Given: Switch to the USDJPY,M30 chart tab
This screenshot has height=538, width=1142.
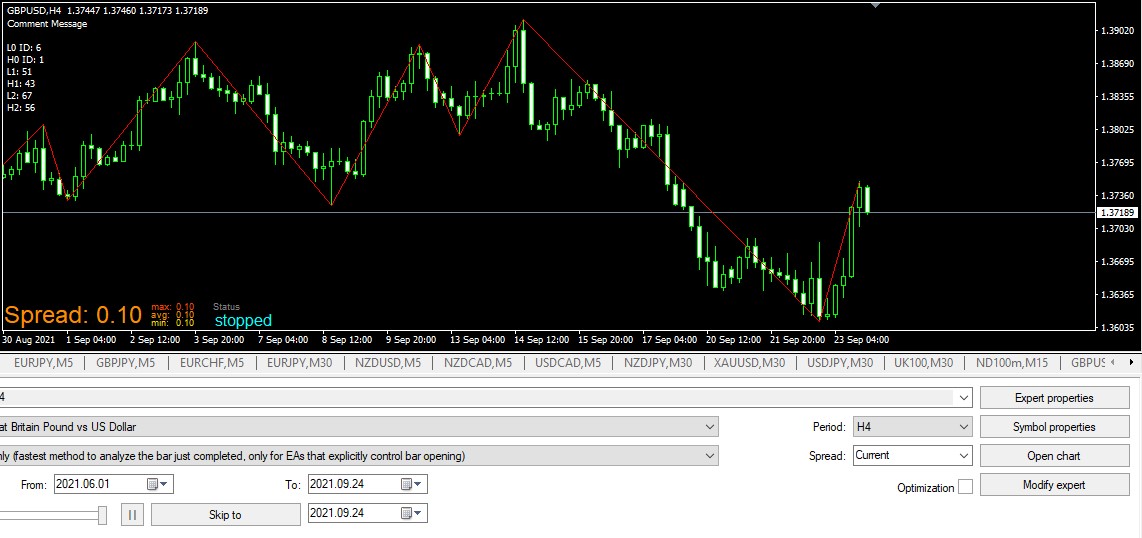Looking at the screenshot, I should tap(840, 362).
